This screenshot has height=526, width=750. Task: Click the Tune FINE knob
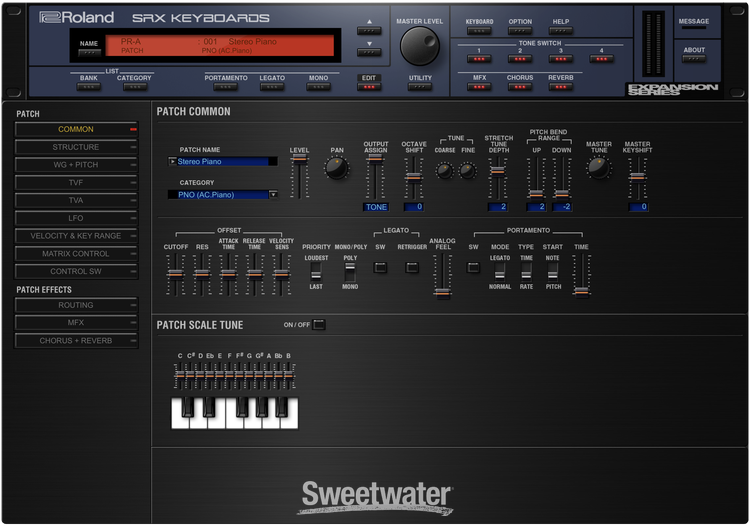click(467, 171)
